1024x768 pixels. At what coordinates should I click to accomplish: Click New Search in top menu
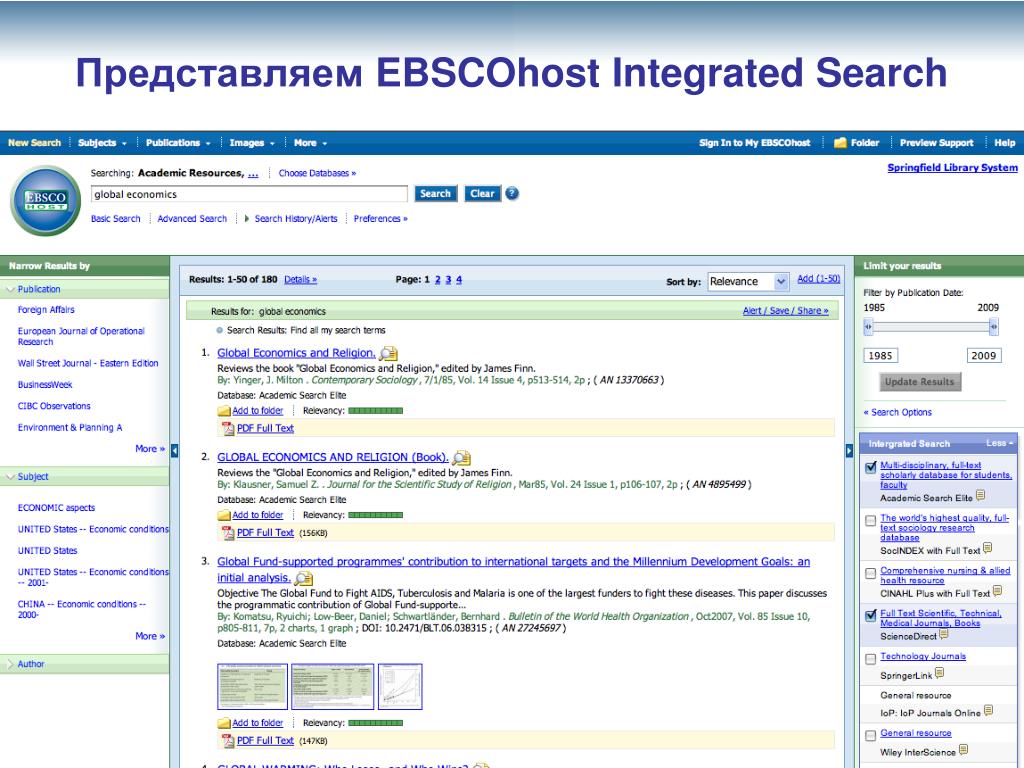click(x=35, y=143)
